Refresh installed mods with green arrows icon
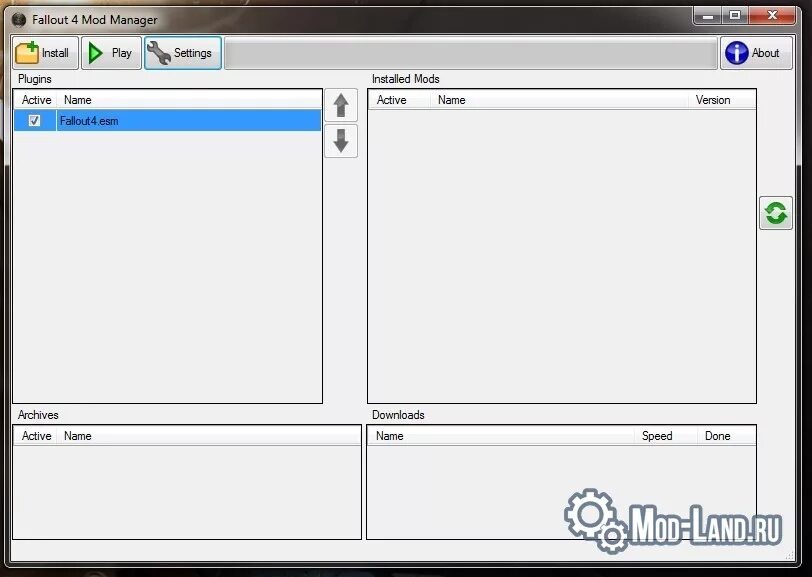This screenshot has height=577, width=812. (776, 213)
